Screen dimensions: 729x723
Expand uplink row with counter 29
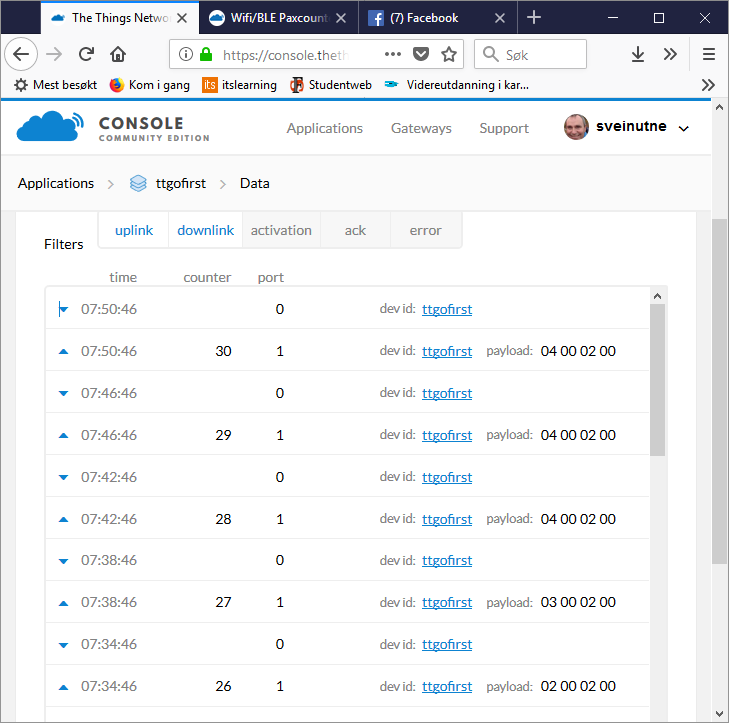pyautogui.click(x=347, y=435)
